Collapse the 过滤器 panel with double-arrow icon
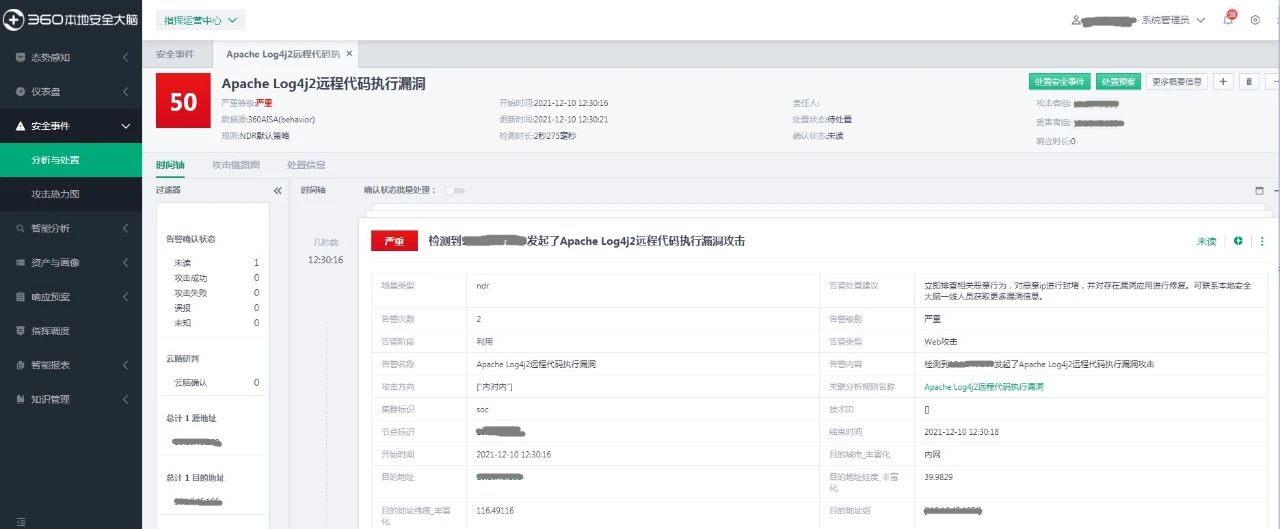The height and width of the screenshot is (529, 1280). [278, 190]
